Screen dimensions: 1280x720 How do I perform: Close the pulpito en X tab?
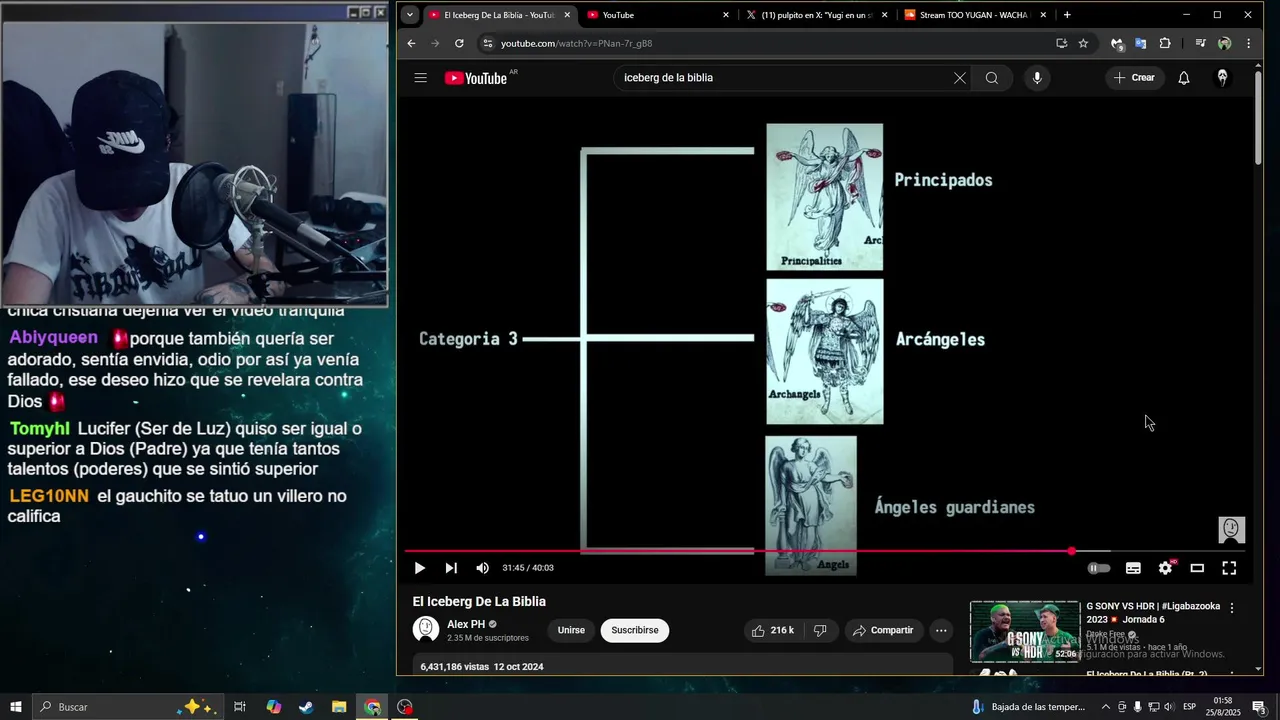click(x=885, y=15)
